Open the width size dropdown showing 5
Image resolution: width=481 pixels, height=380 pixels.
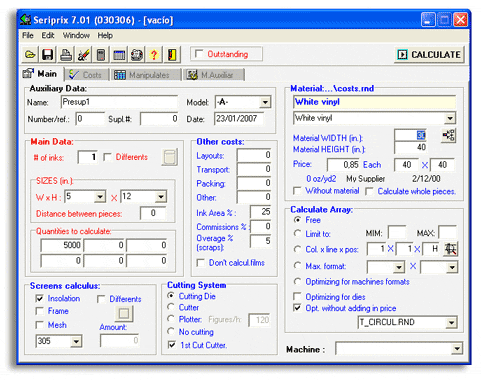pyautogui.click(x=100, y=197)
